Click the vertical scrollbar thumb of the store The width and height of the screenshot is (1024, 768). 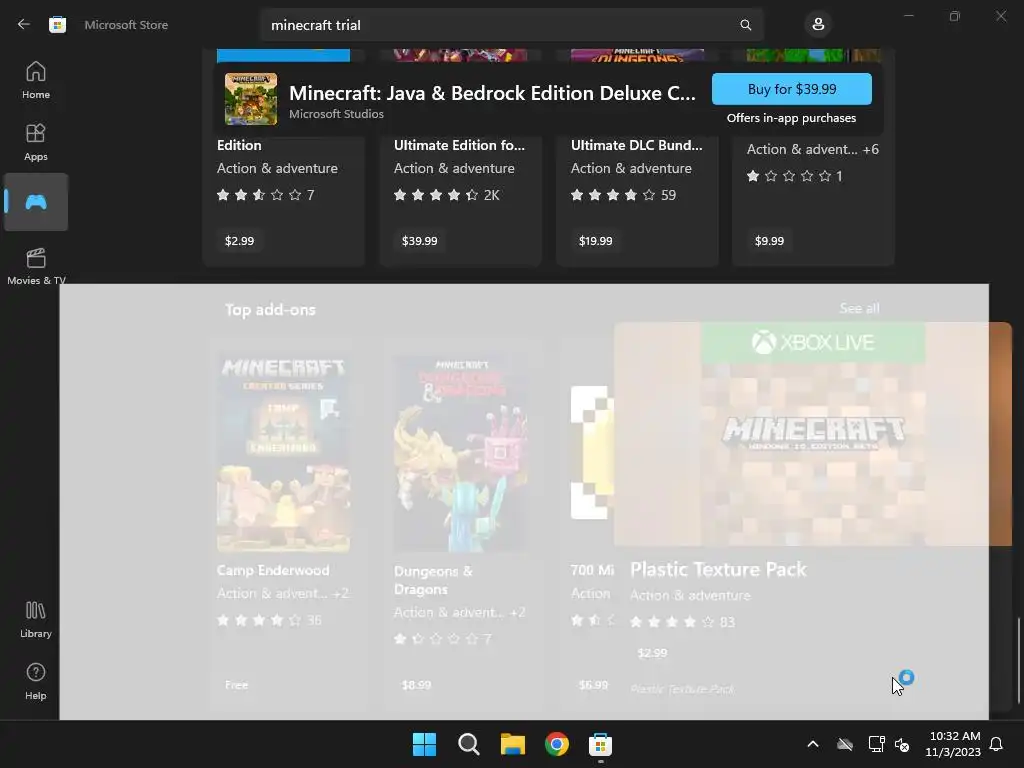(x=1018, y=660)
